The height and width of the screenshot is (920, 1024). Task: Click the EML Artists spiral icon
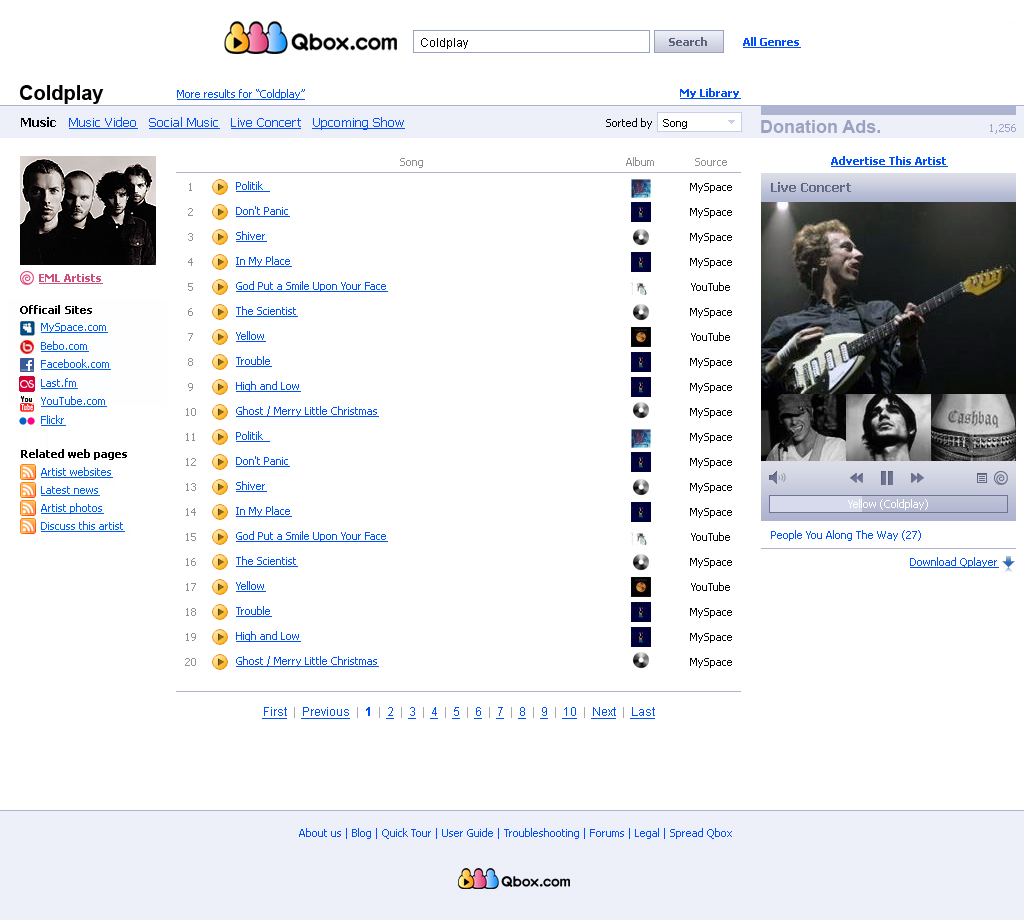tap(27, 278)
